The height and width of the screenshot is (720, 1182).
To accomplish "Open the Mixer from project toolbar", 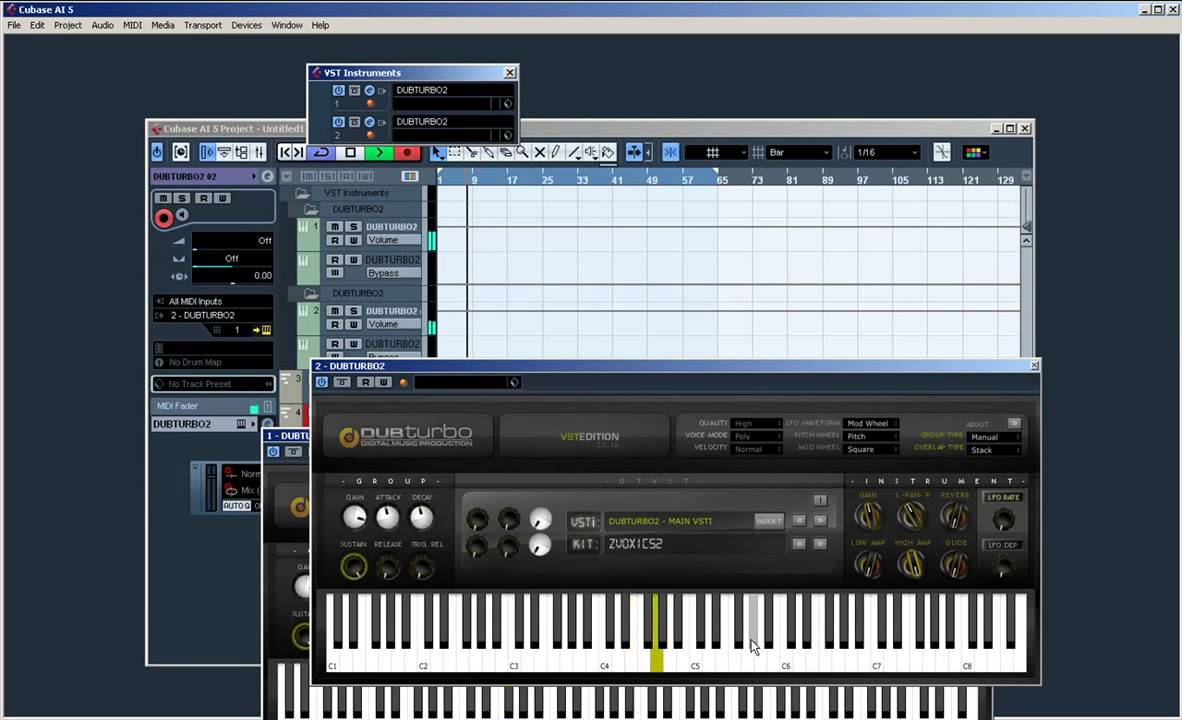I will click(x=259, y=152).
